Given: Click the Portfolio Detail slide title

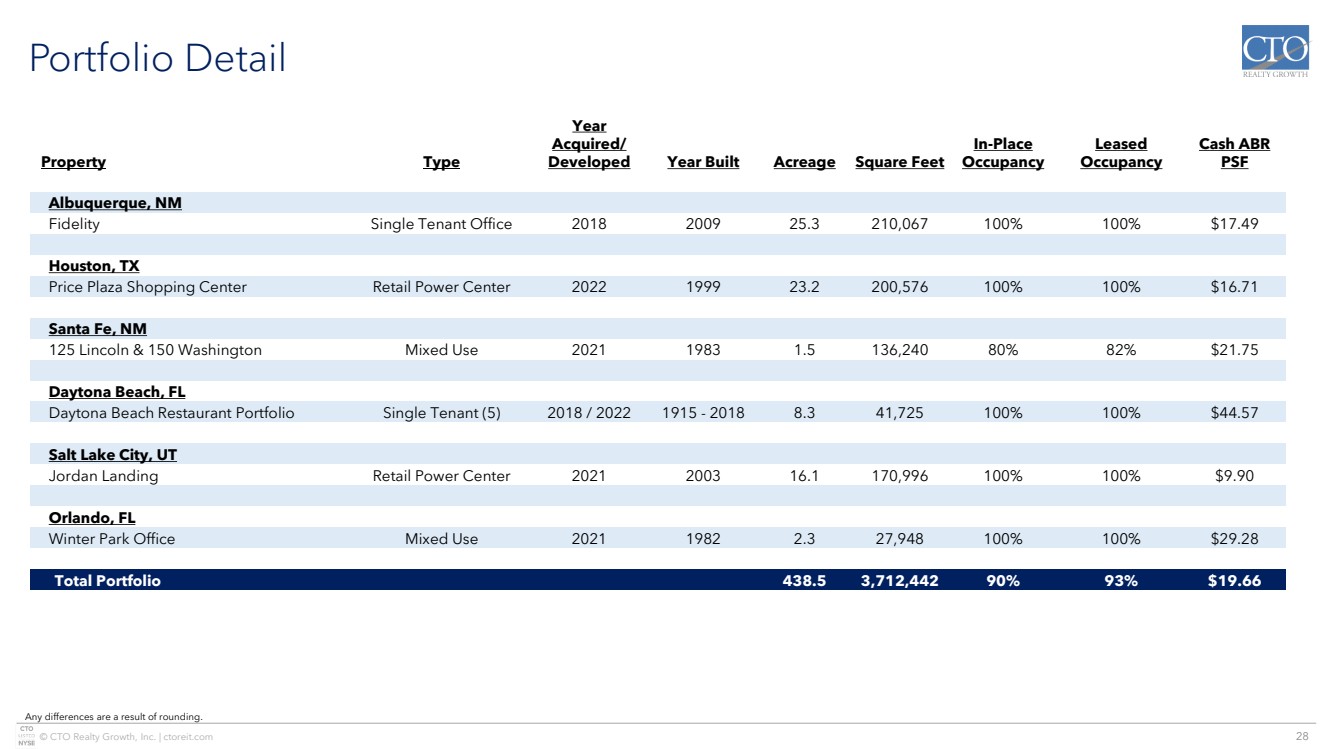Looking at the screenshot, I should 158,58.
